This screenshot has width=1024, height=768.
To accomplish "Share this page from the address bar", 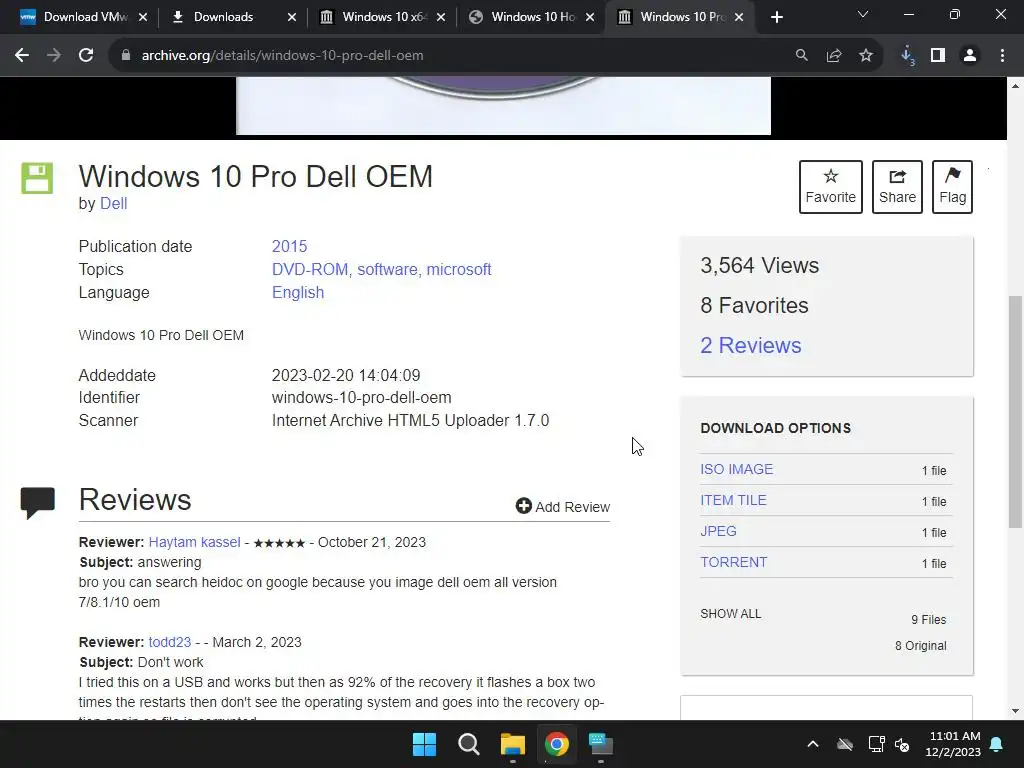I will [x=834, y=56].
